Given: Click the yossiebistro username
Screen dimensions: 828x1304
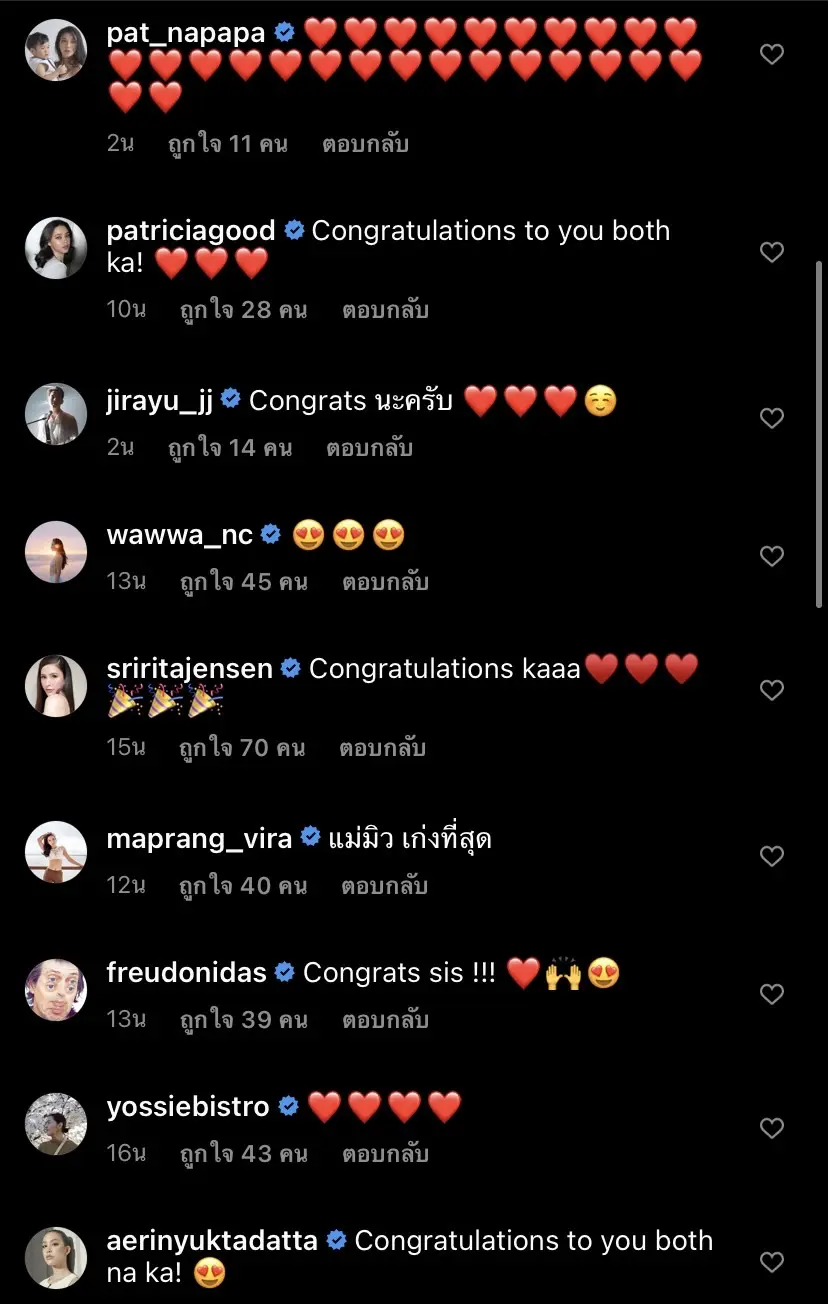Looking at the screenshot, I should click(188, 1107).
